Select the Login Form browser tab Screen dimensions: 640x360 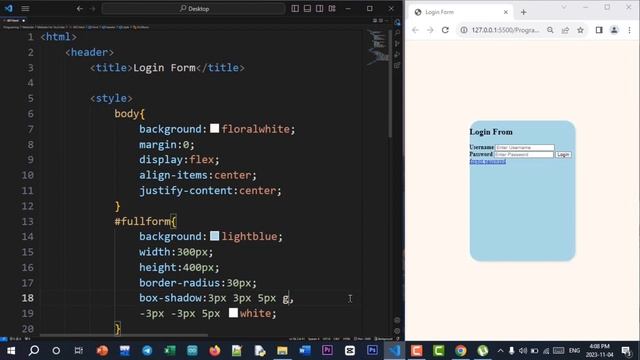pyautogui.click(x=461, y=12)
